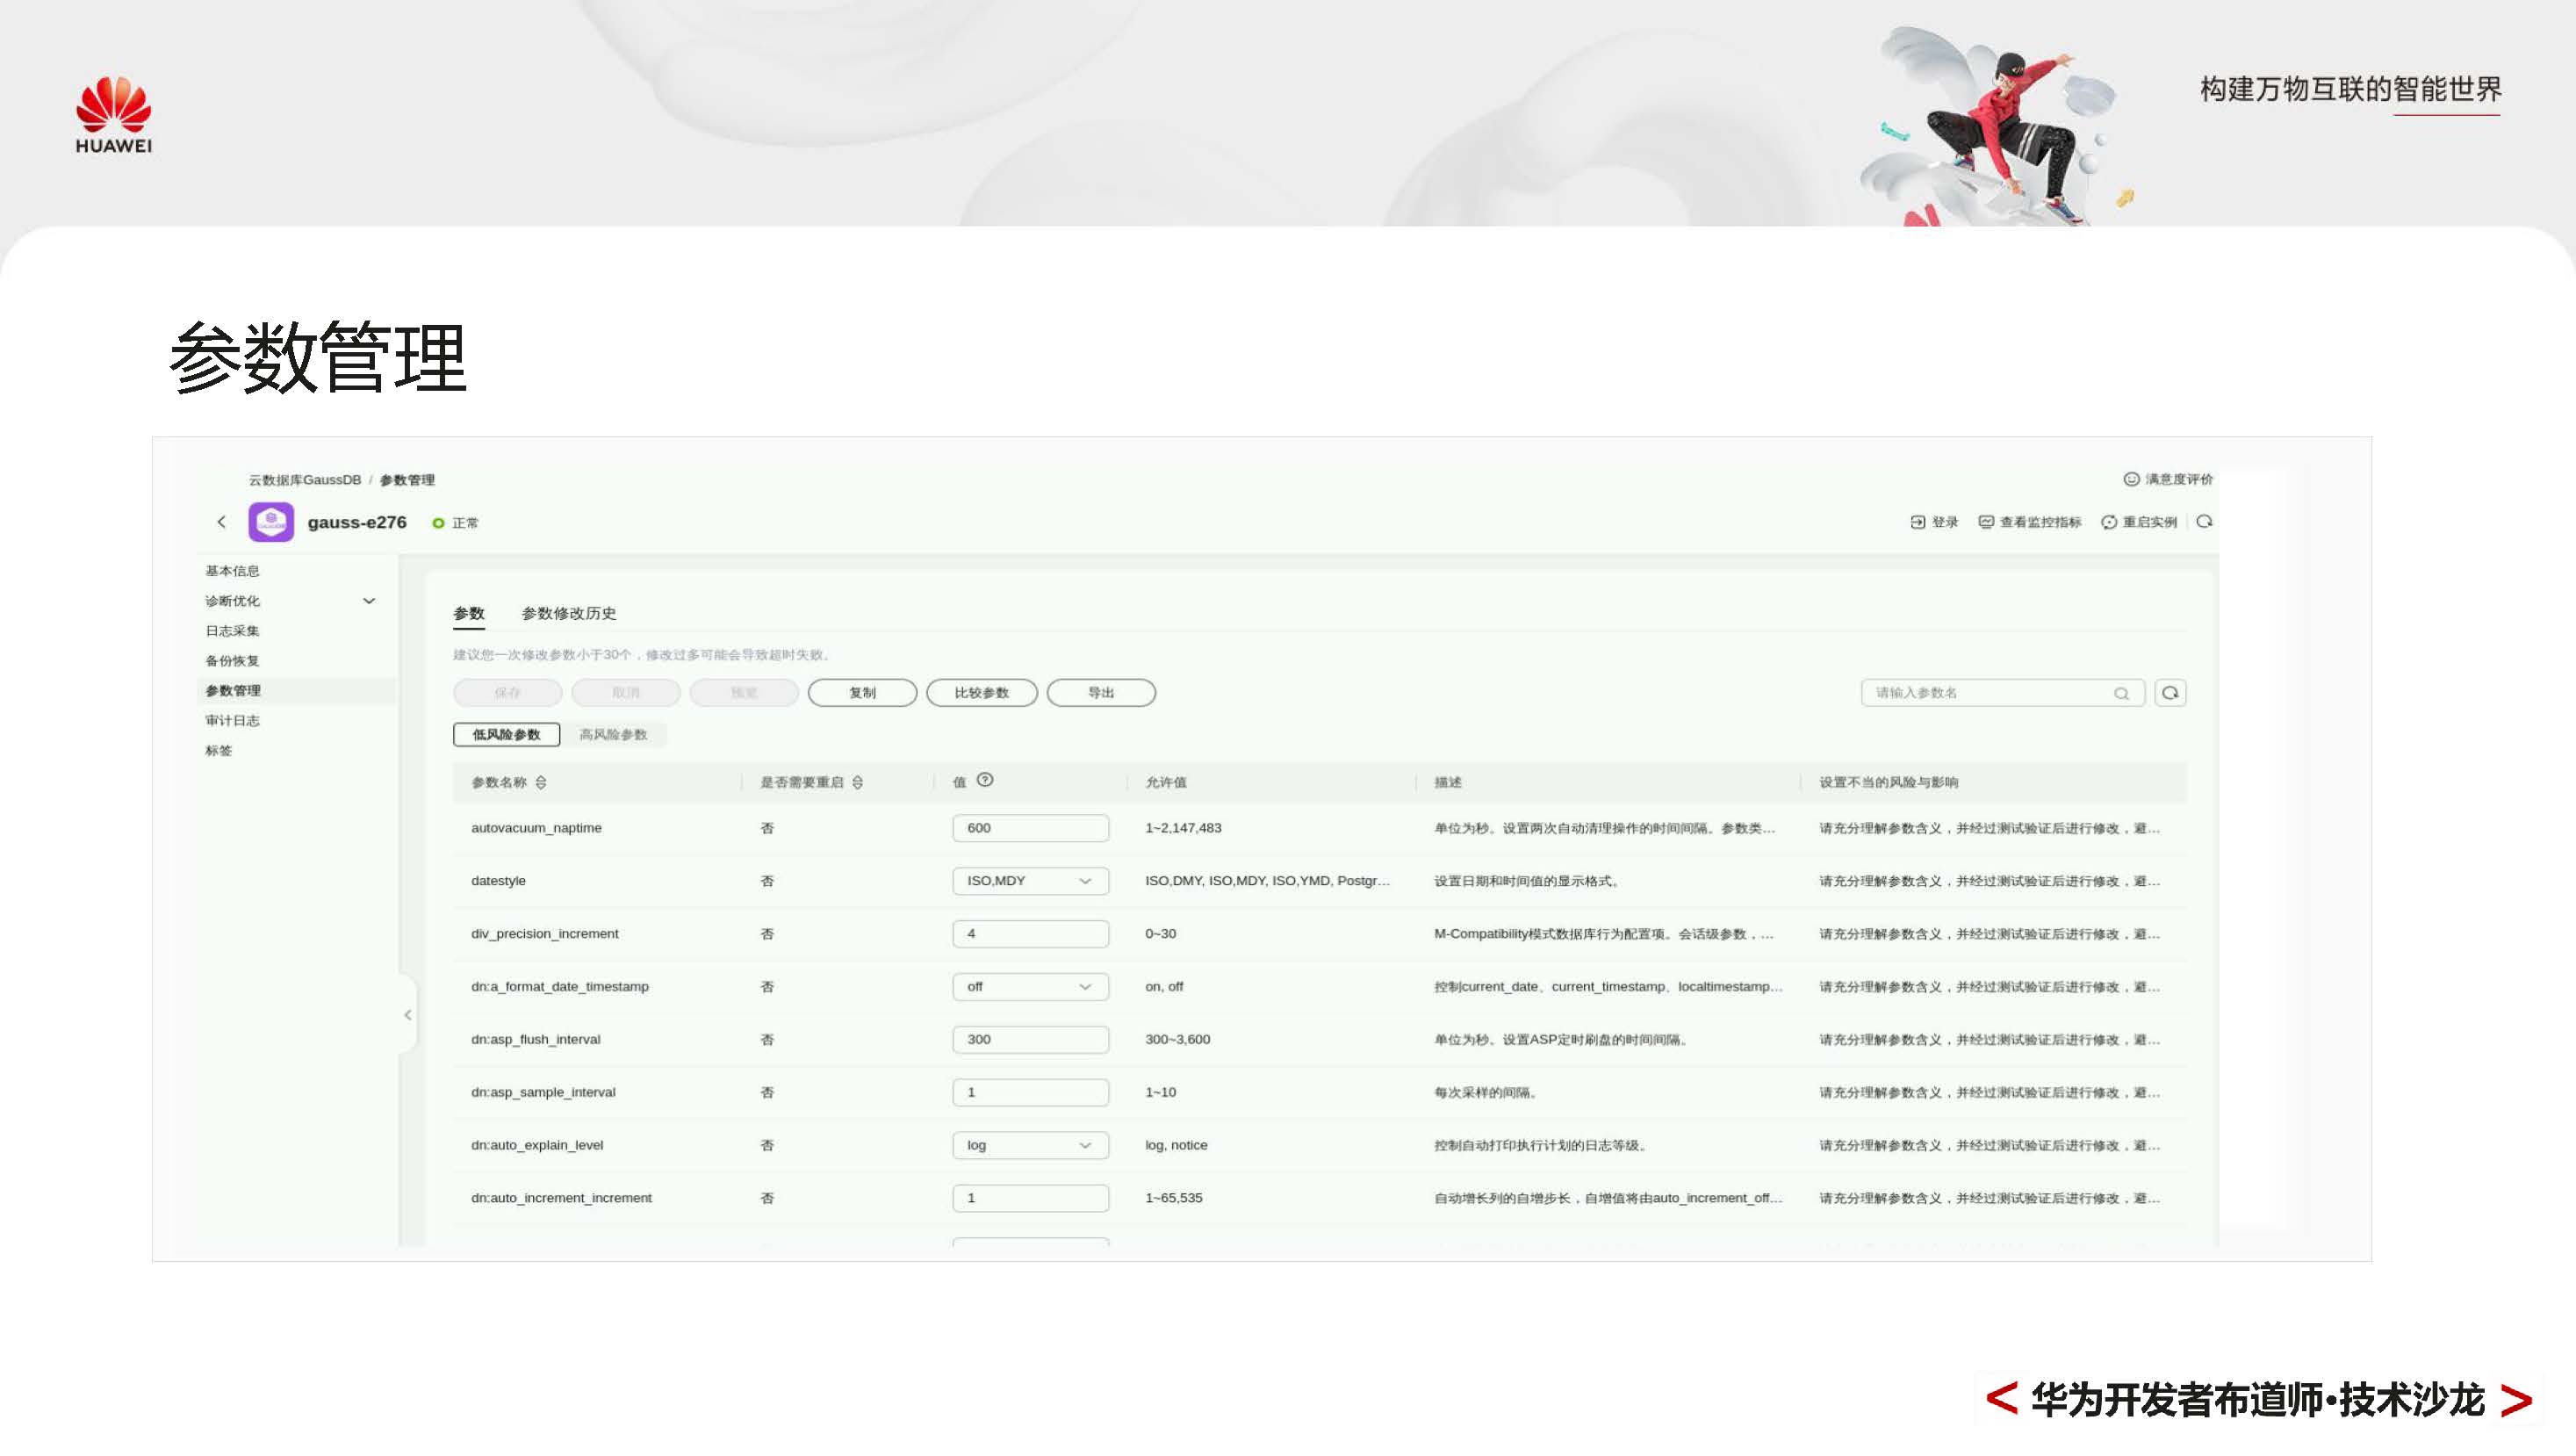Select the 低风险参数 filter option
The width and height of the screenshot is (2576, 1456).
point(508,734)
